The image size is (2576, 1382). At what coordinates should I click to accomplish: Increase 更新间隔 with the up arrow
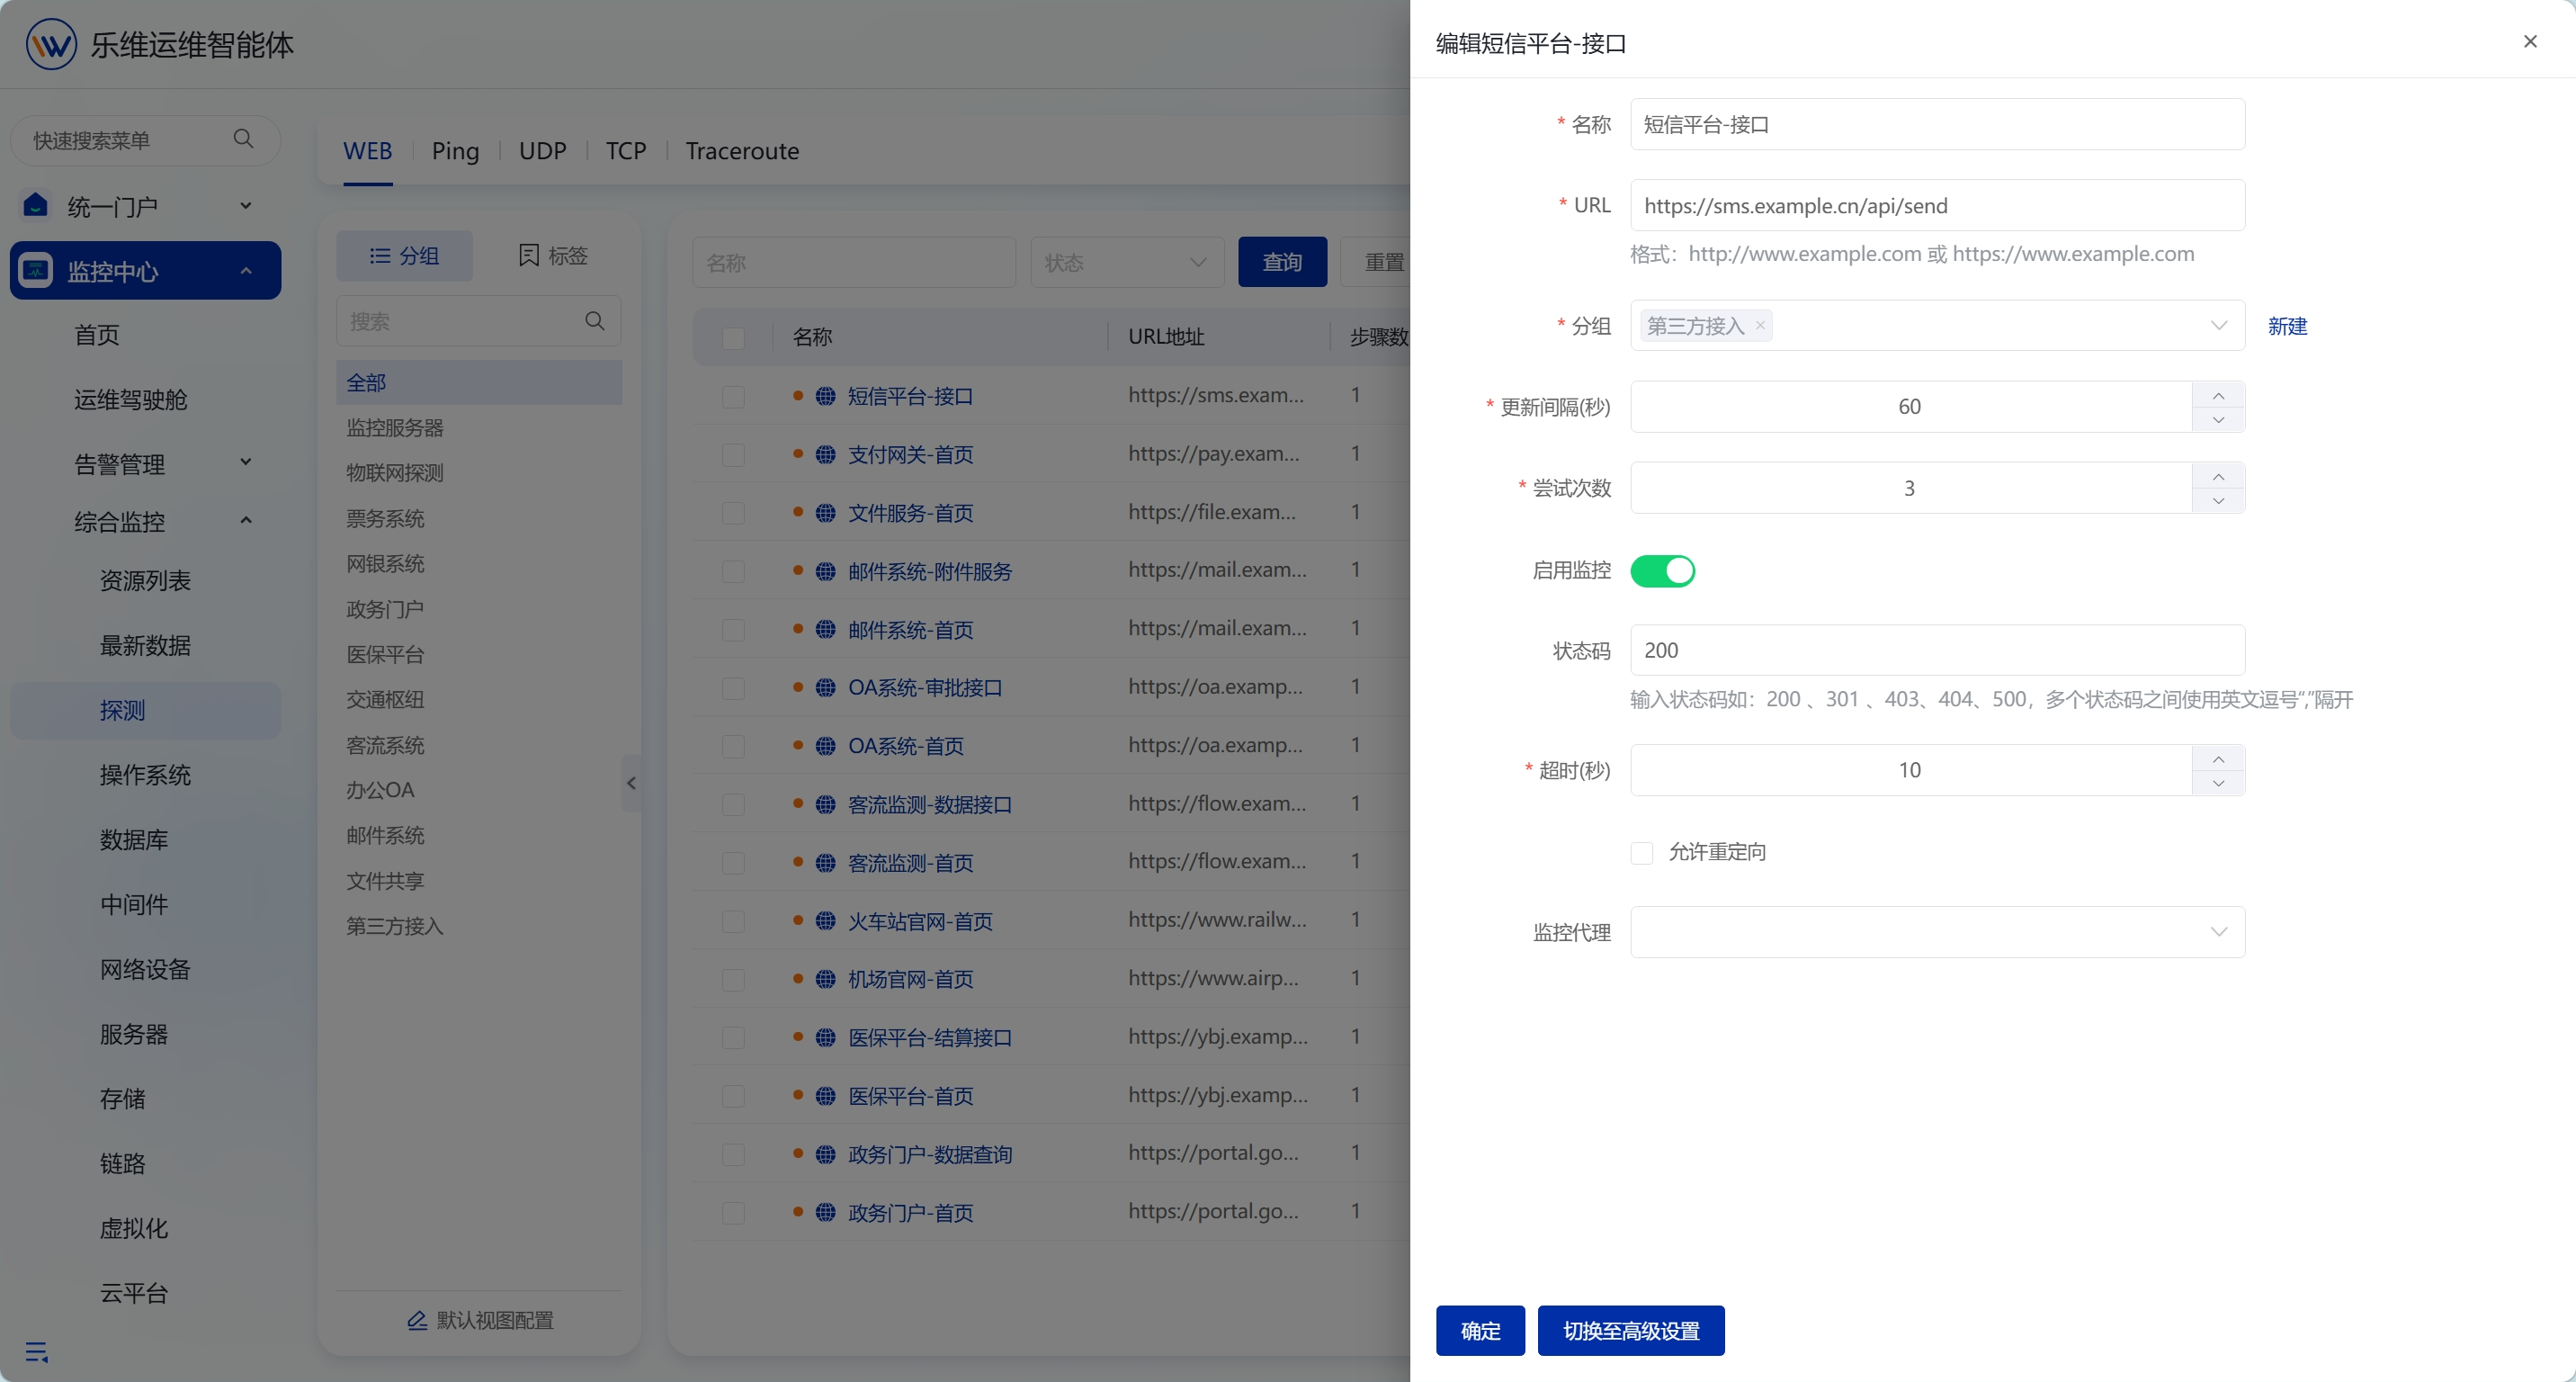point(2218,395)
